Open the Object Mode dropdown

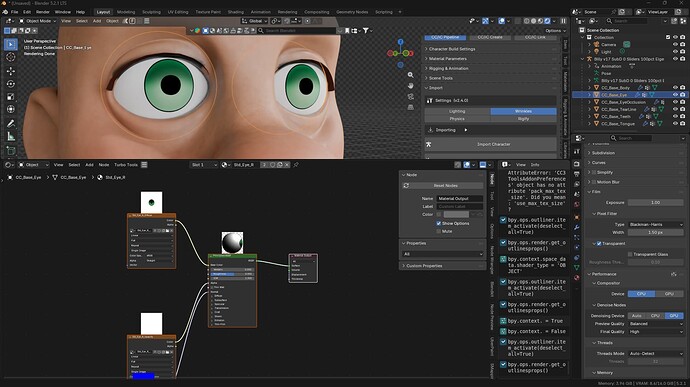[x=37, y=21]
